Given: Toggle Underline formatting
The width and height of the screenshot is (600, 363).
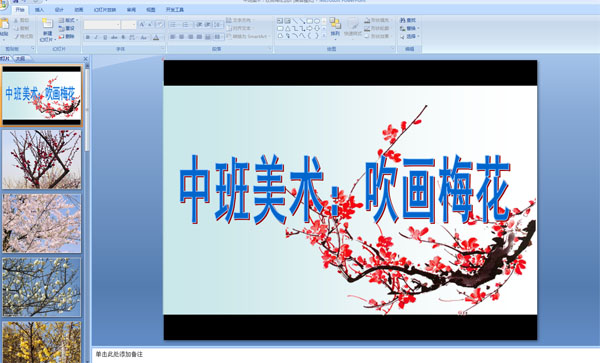Looking at the screenshot, I should pyautogui.click(x=105, y=37).
